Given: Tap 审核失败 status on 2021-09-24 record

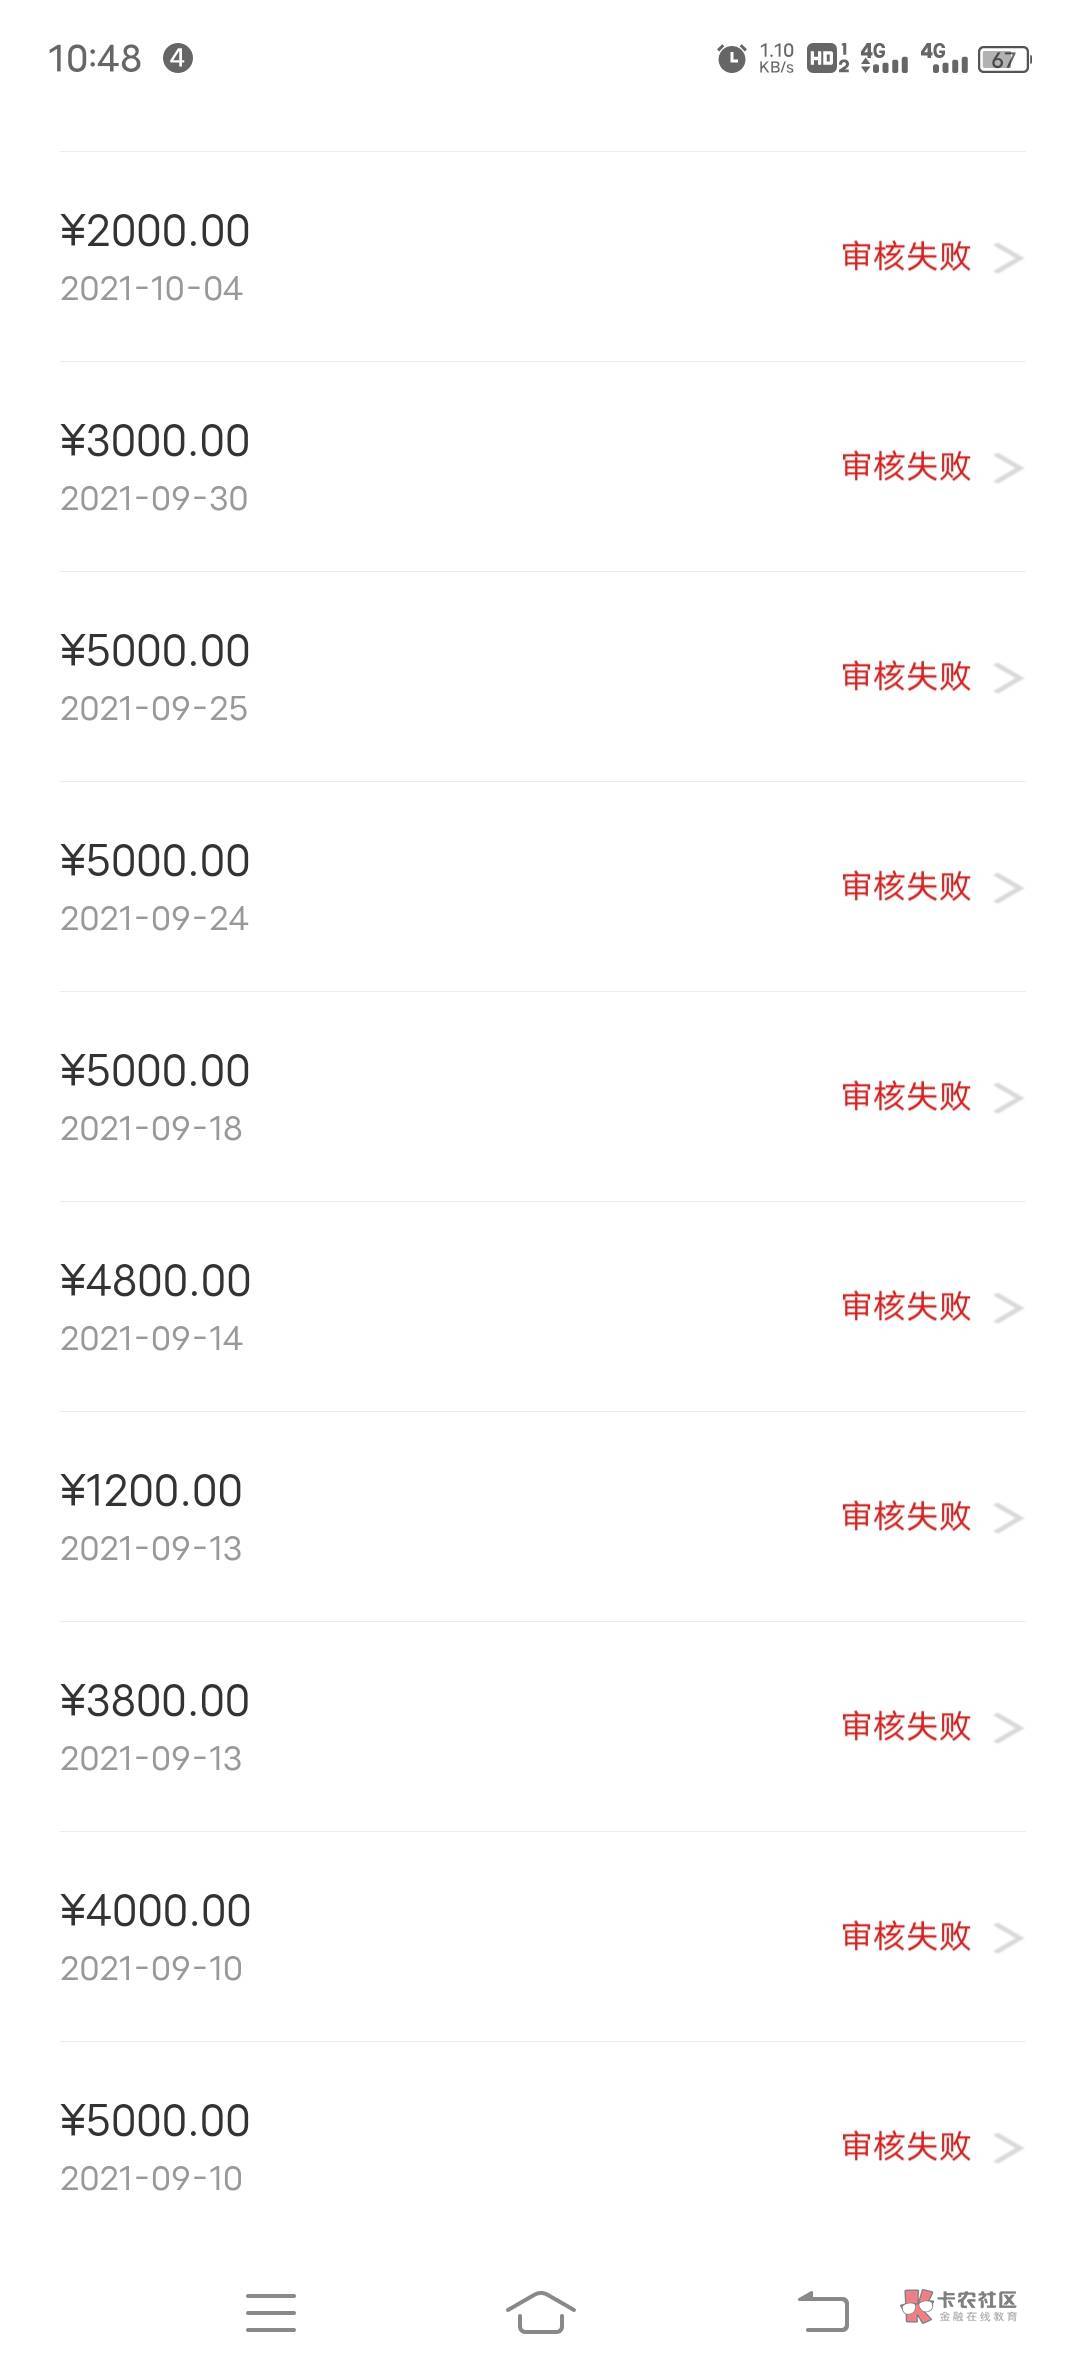Looking at the screenshot, I should coord(906,886).
